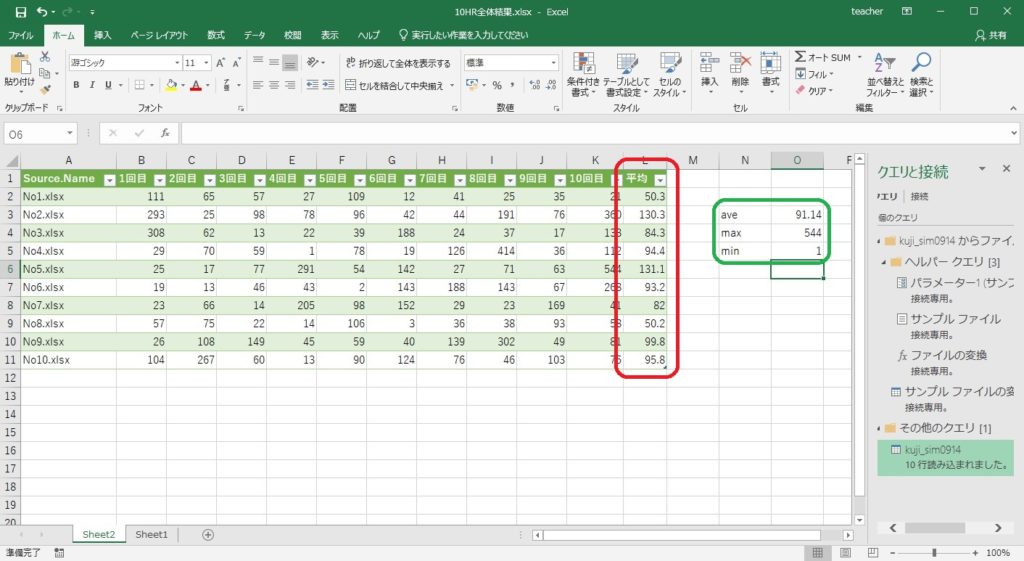Click the Name Box showing O6
Viewport: 1024px width, 561px height.
pyautogui.click(x=40, y=134)
